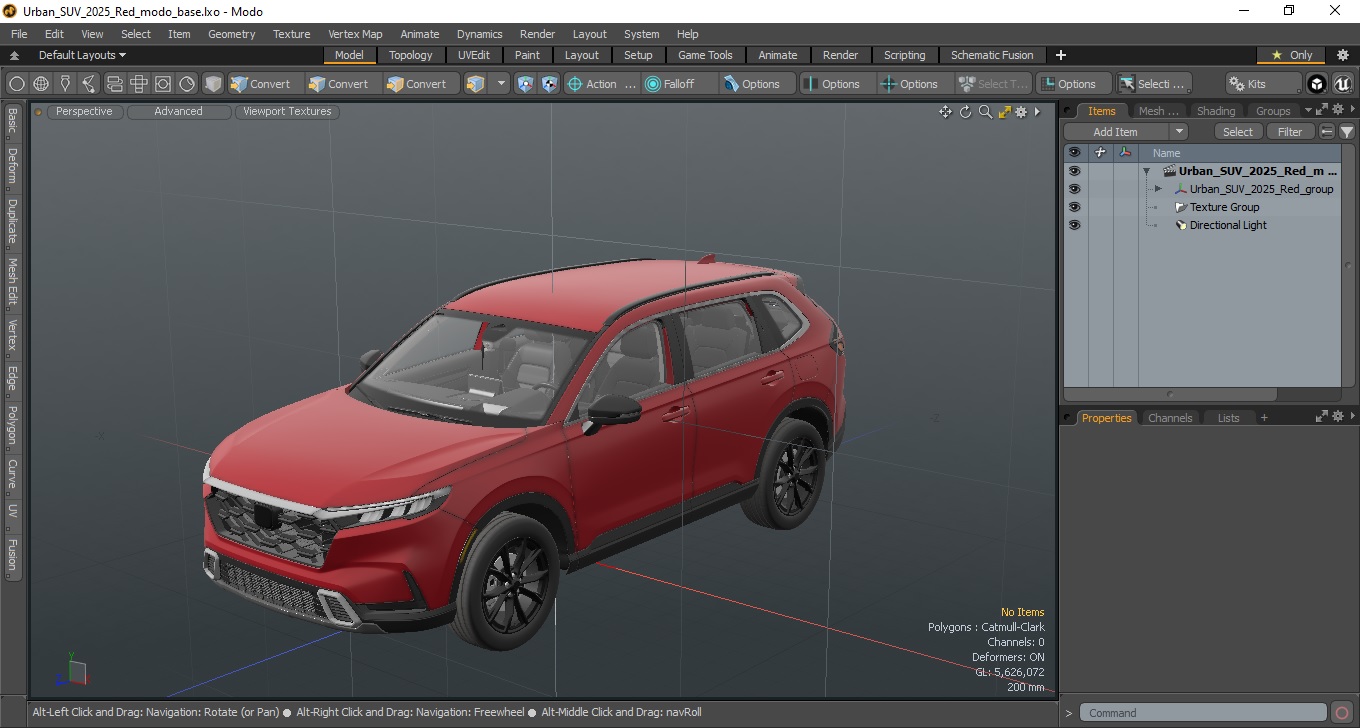1360x728 pixels.
Task: Open the Kits dropdown button
Action: click(x=1264, y=84)
